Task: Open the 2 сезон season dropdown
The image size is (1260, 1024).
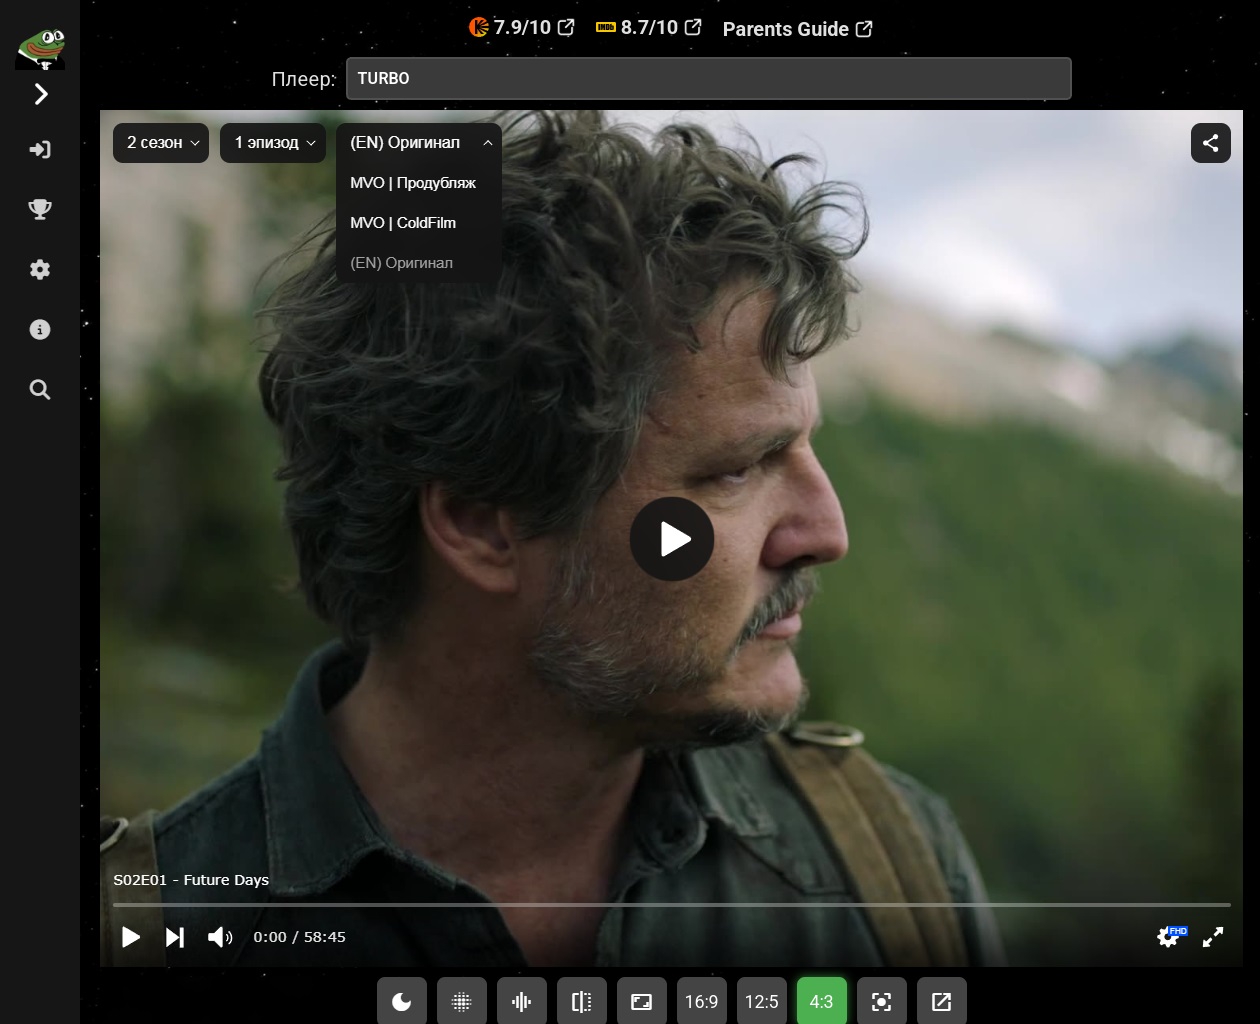Action: (x=161, y=143)
